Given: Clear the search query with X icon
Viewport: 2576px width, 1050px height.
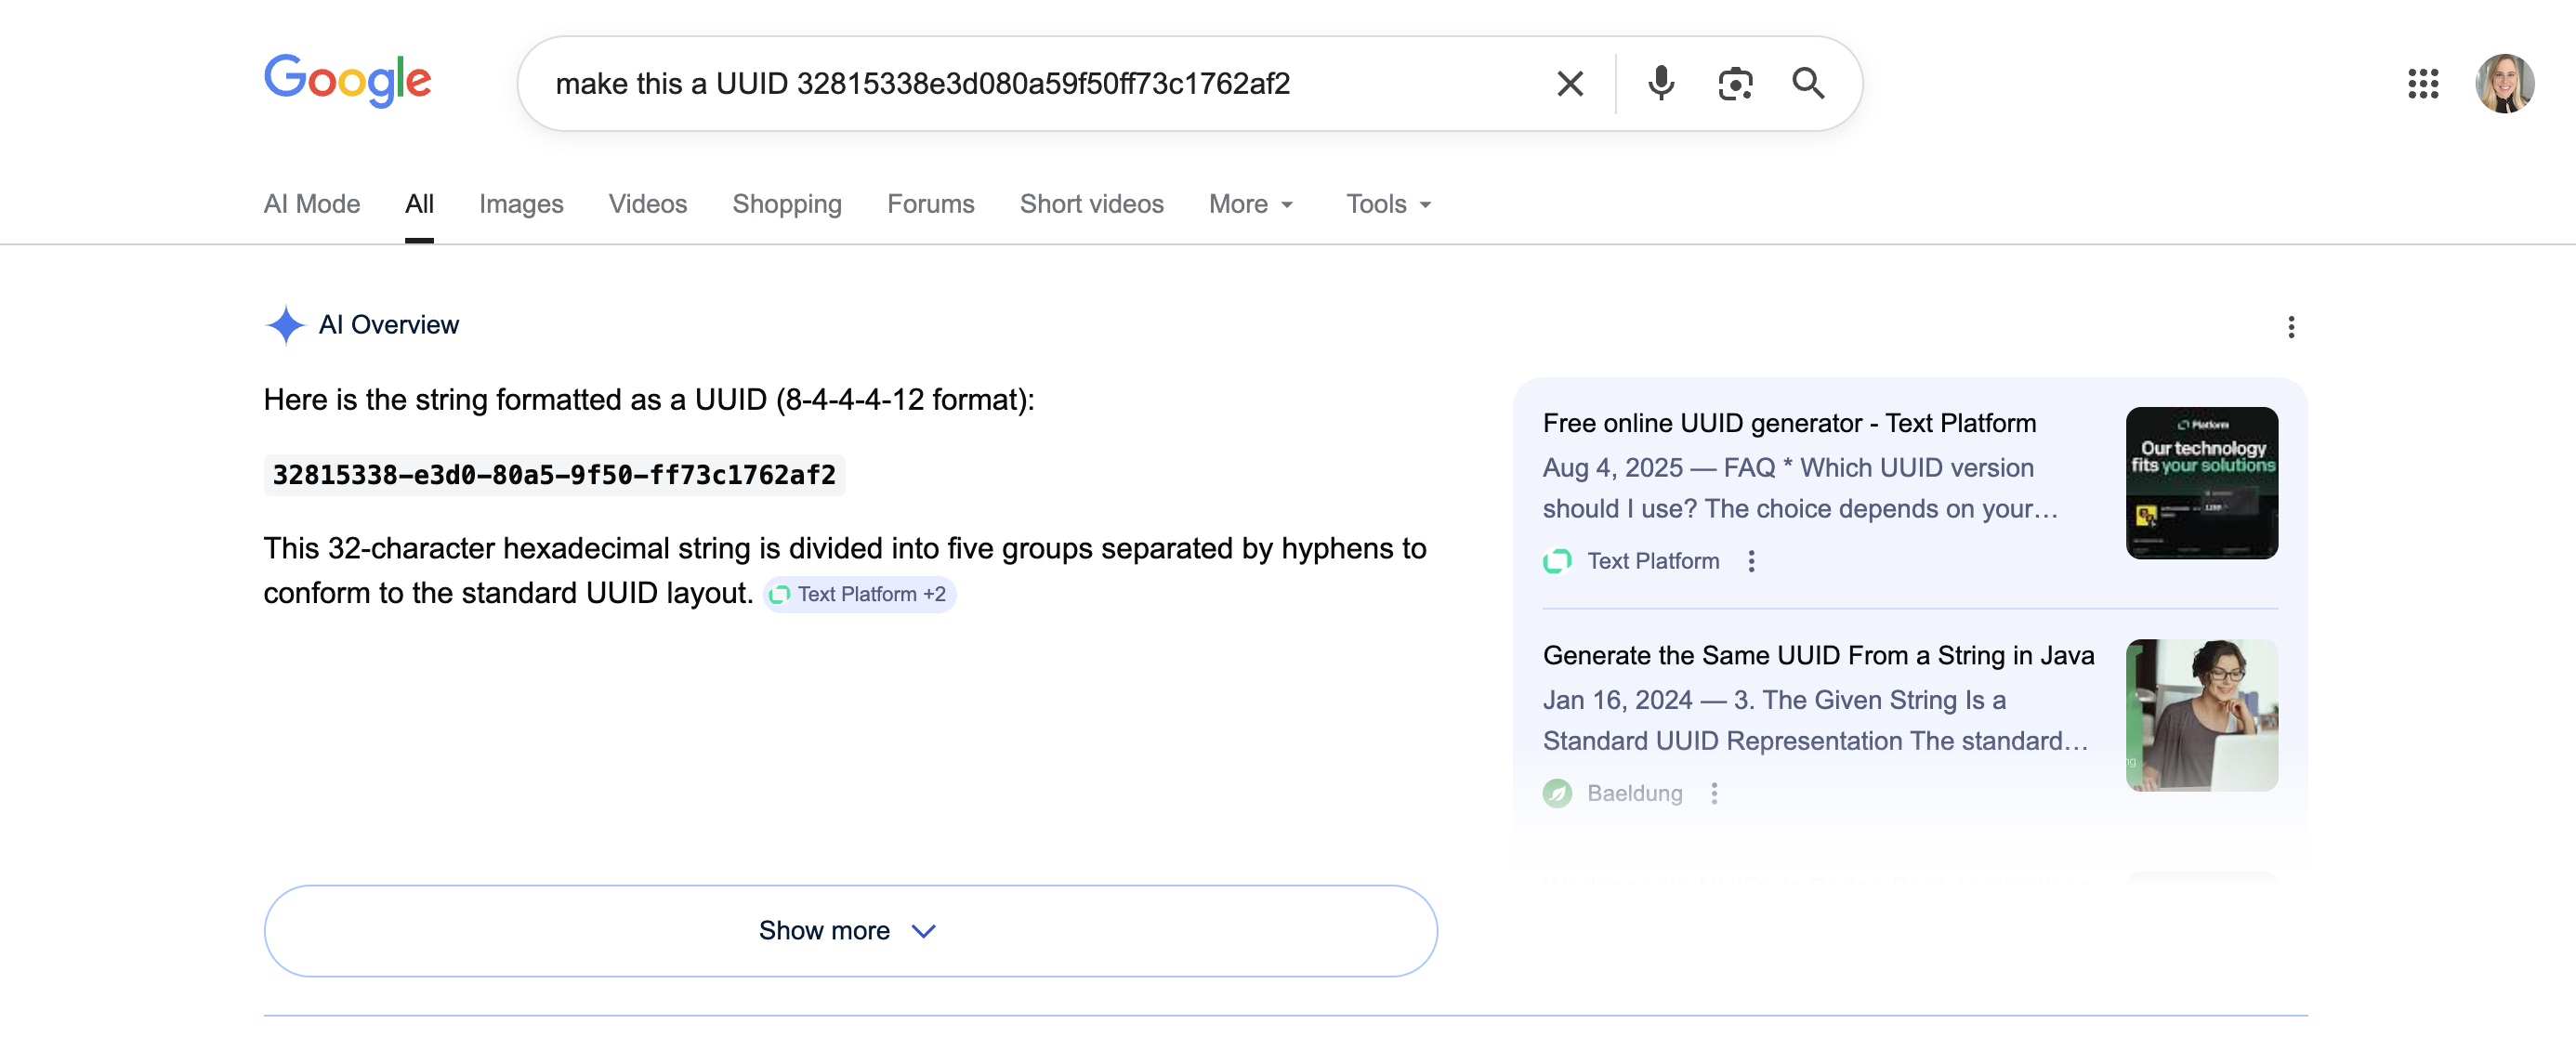Looking at the screenshot, I should point(1570,84).
